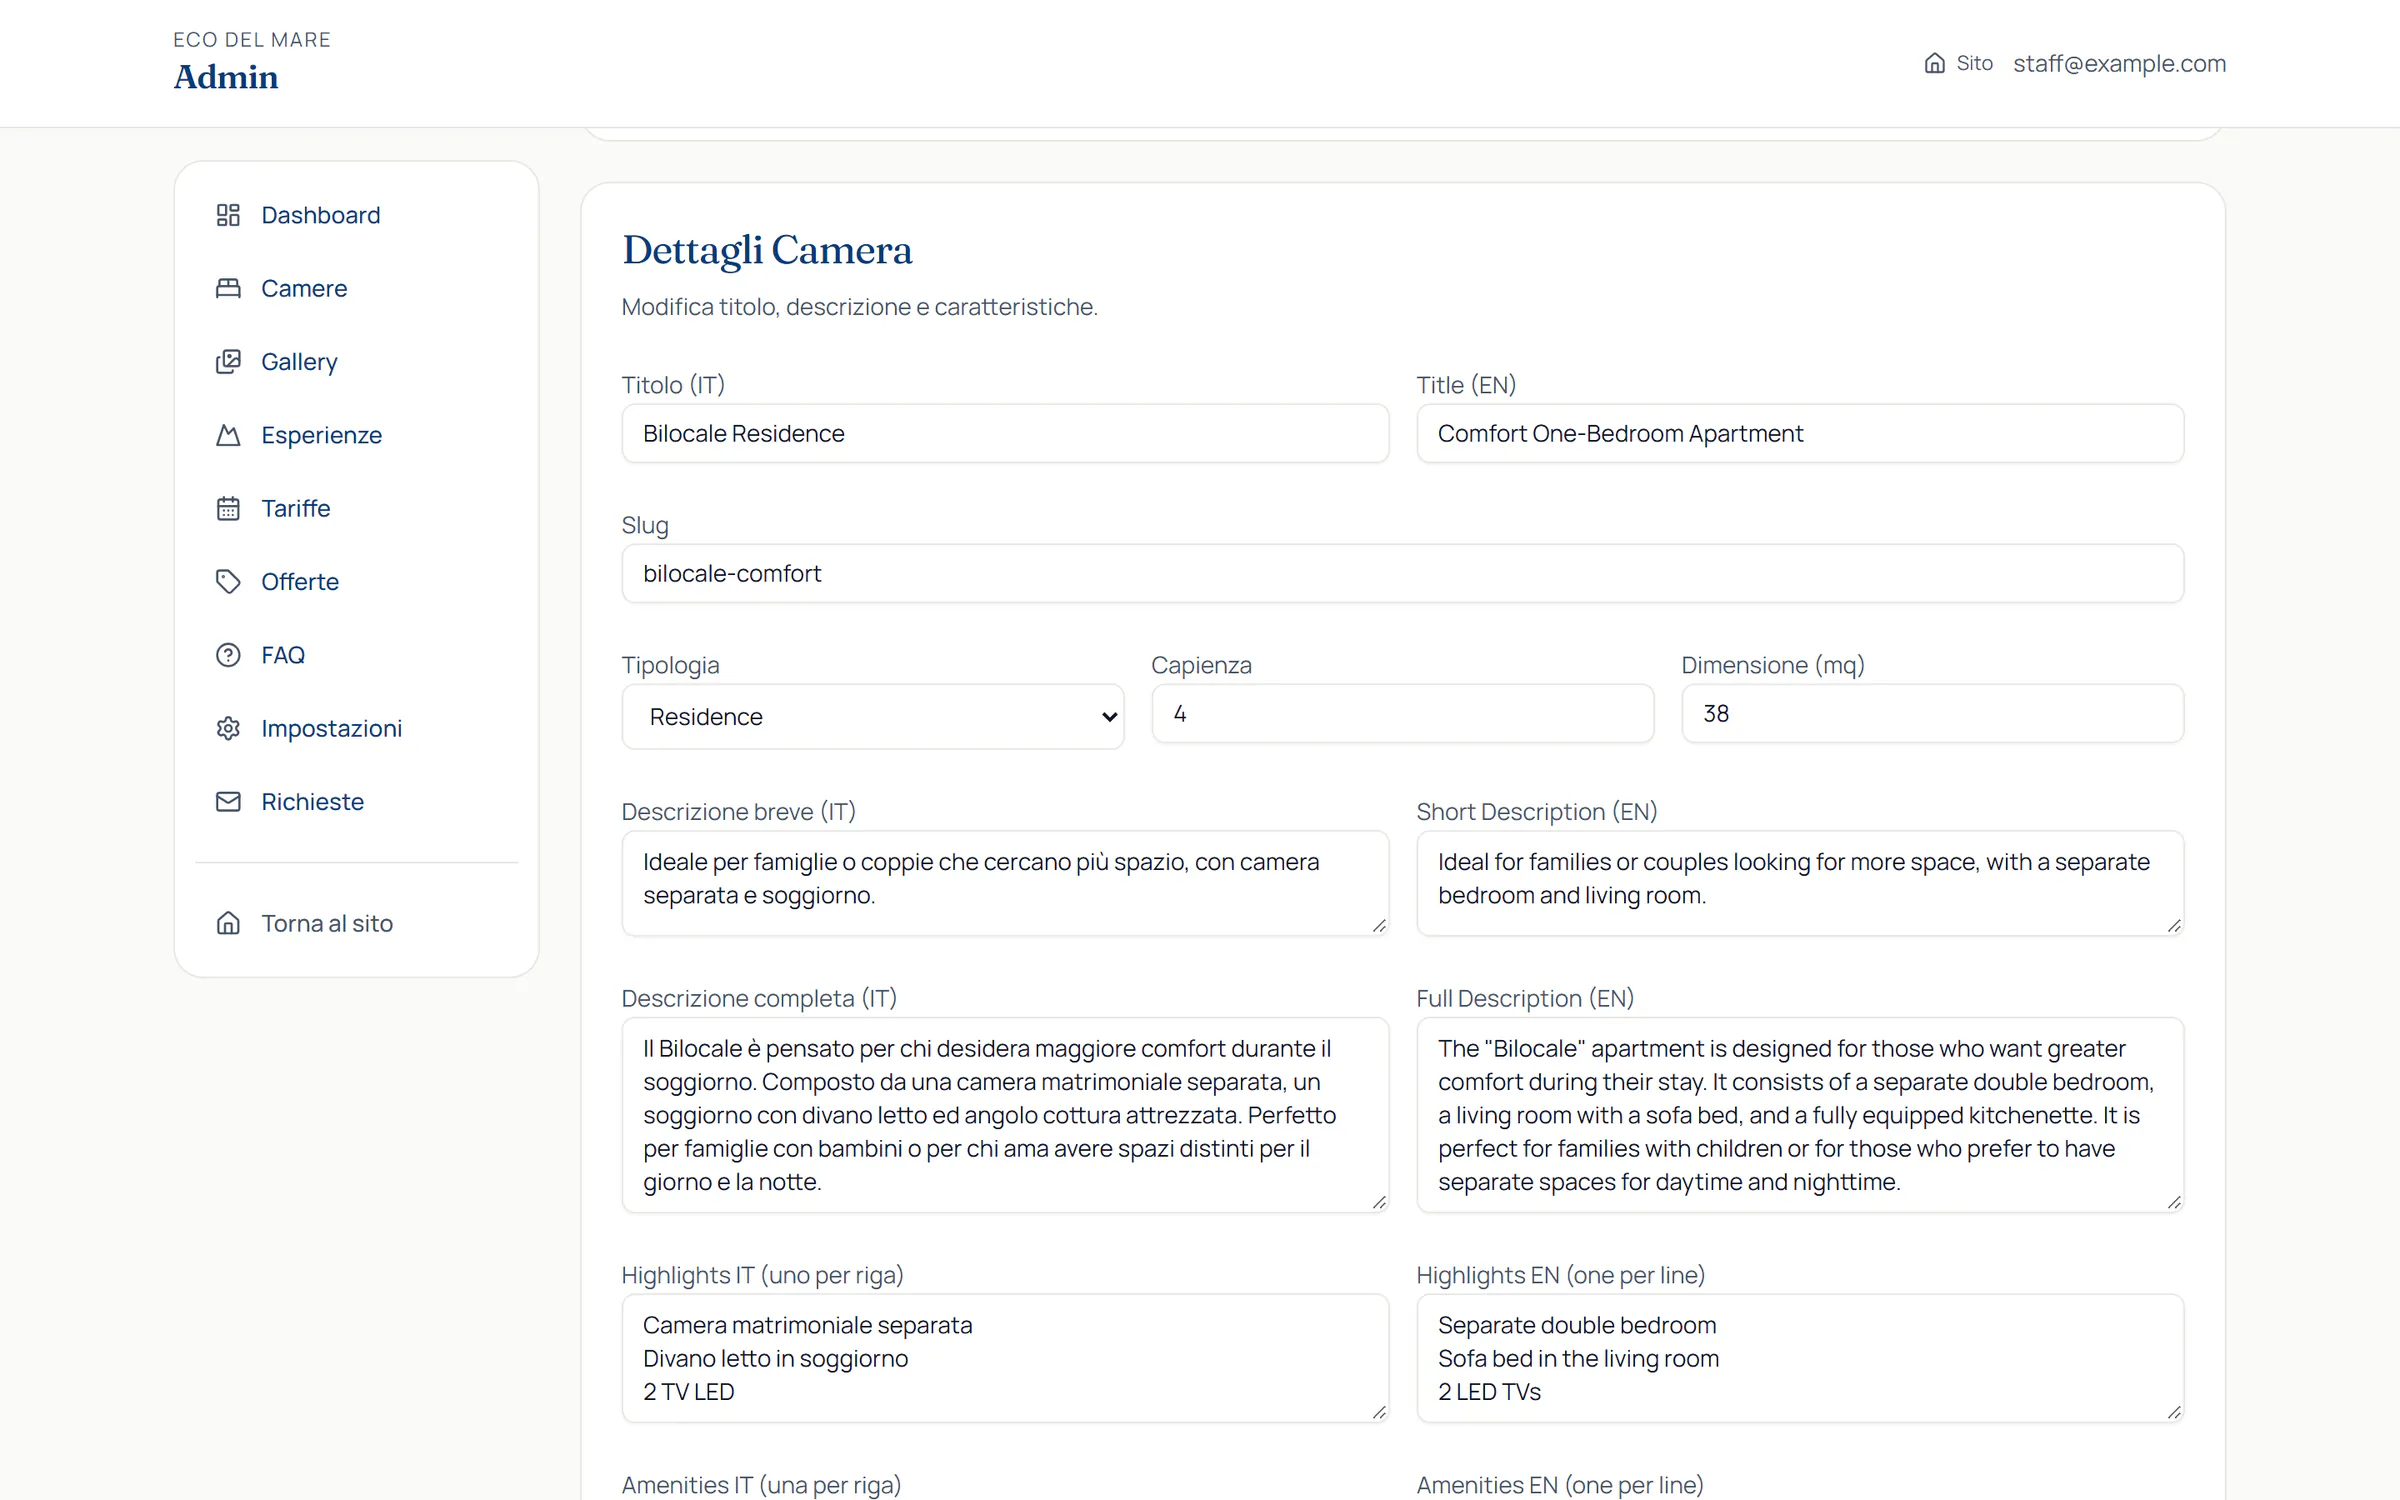
Task: Click the house icon next to Sito
Action: 1934,63
